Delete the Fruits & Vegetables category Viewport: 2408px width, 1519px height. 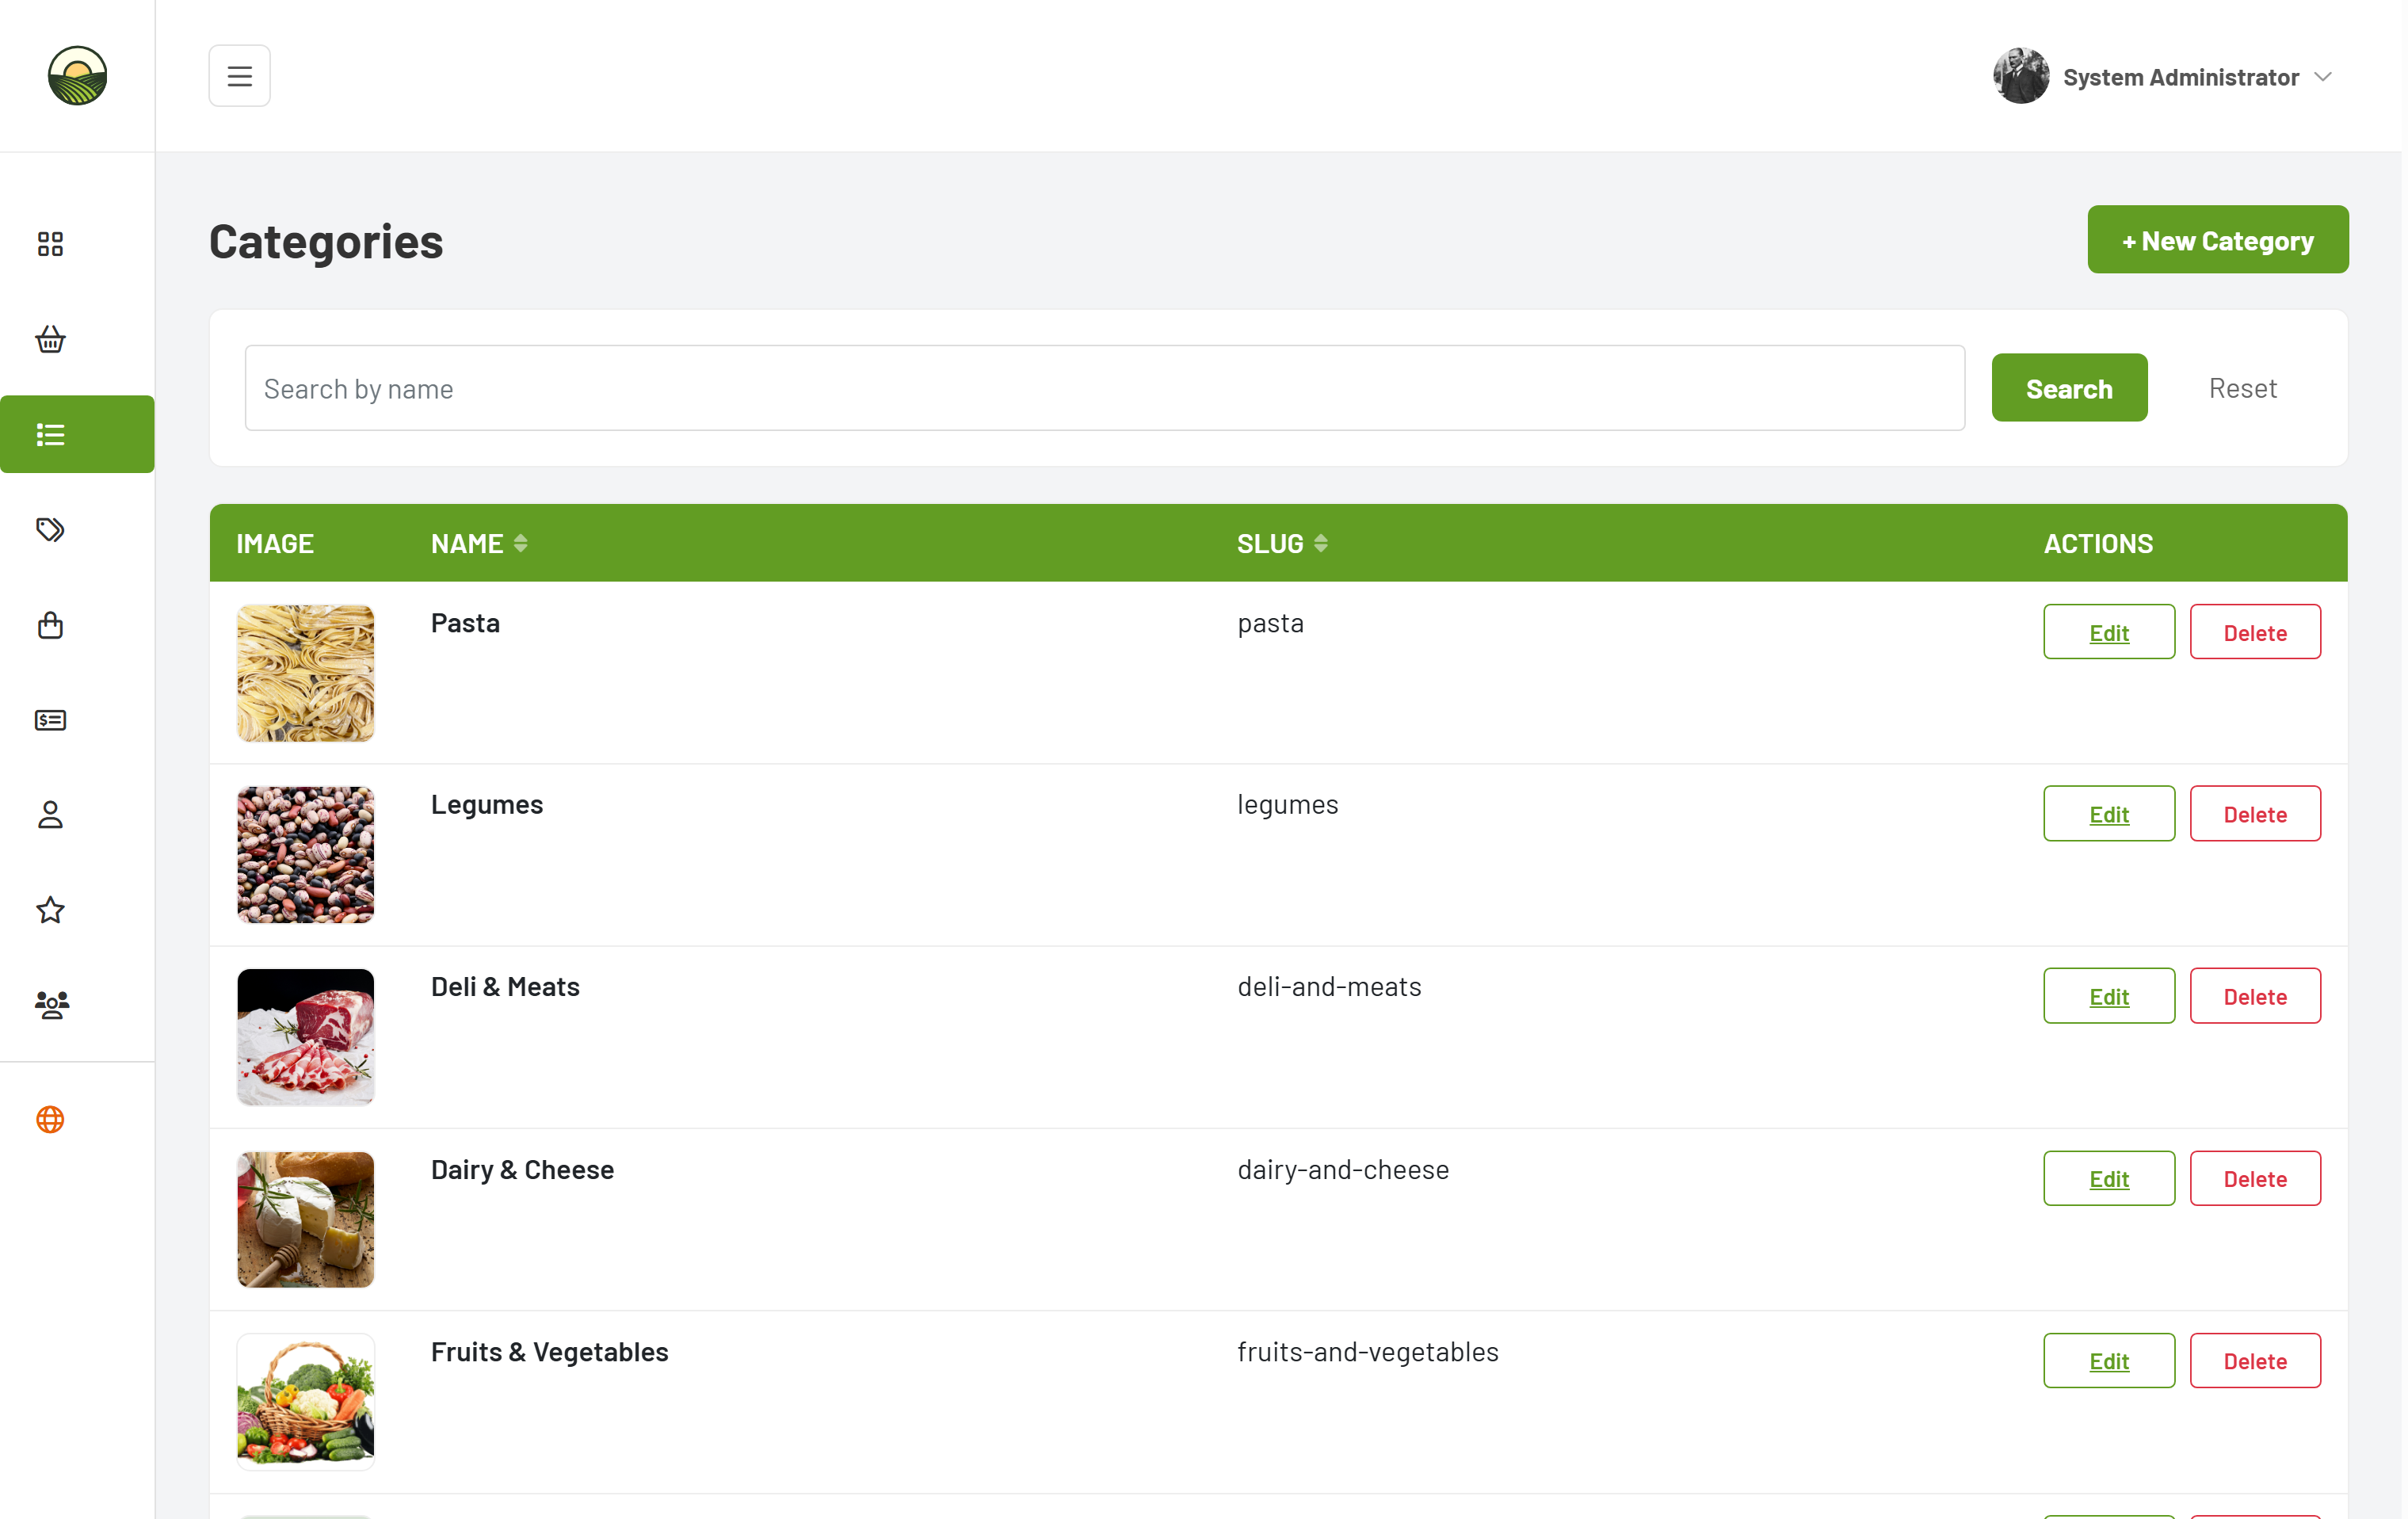(2255, 1360)
